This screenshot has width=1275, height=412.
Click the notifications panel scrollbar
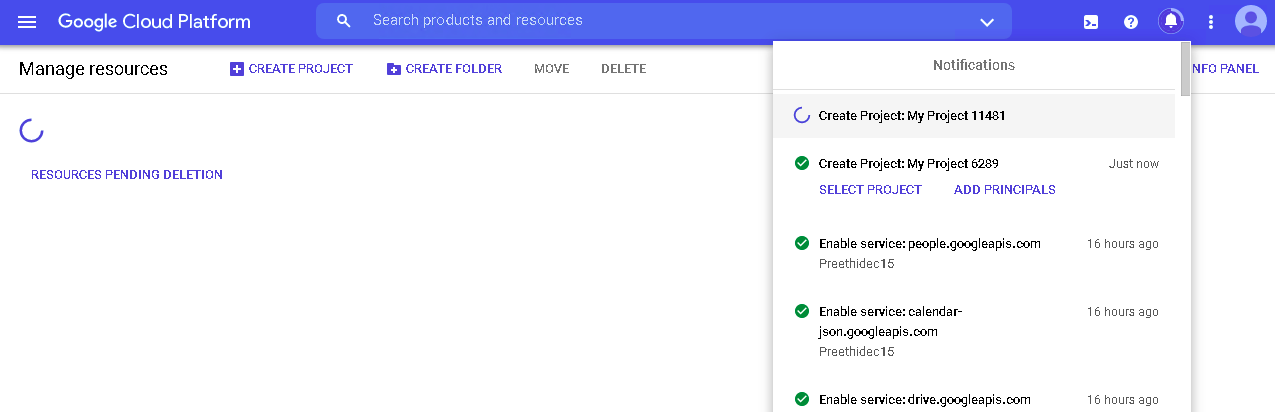[1185, 68]
